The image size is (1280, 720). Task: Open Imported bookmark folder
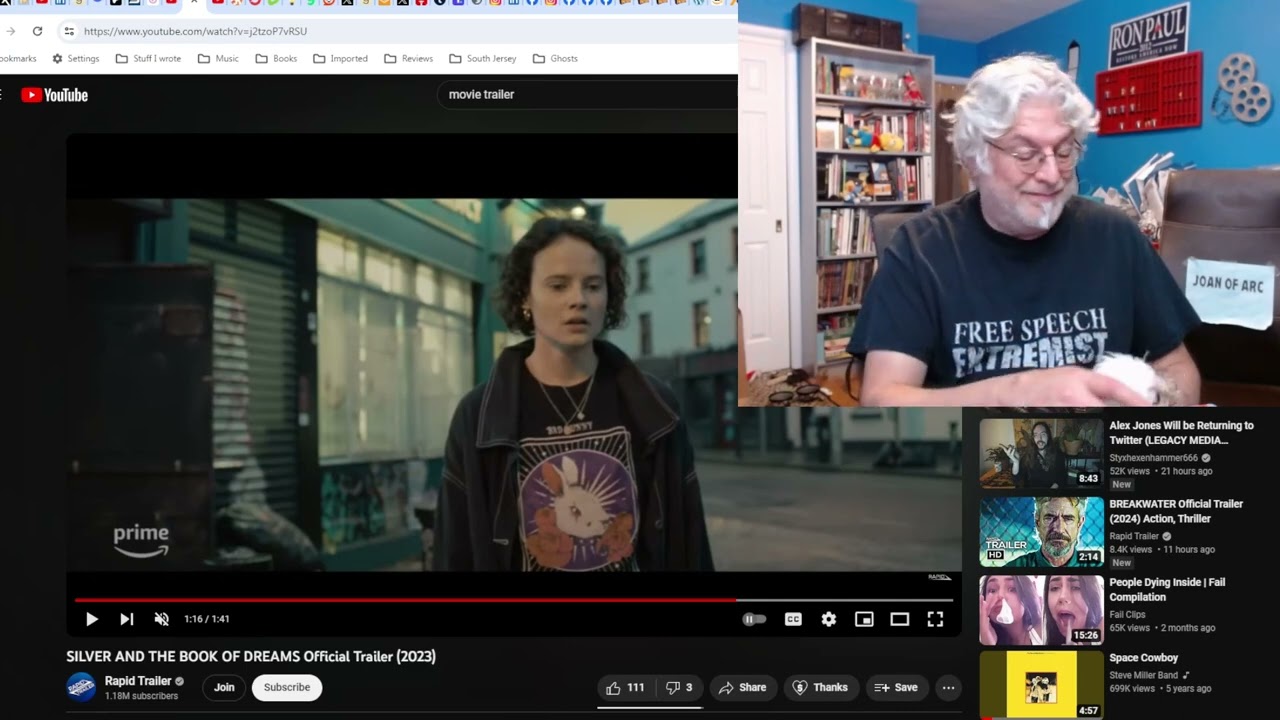pos(340,58)
